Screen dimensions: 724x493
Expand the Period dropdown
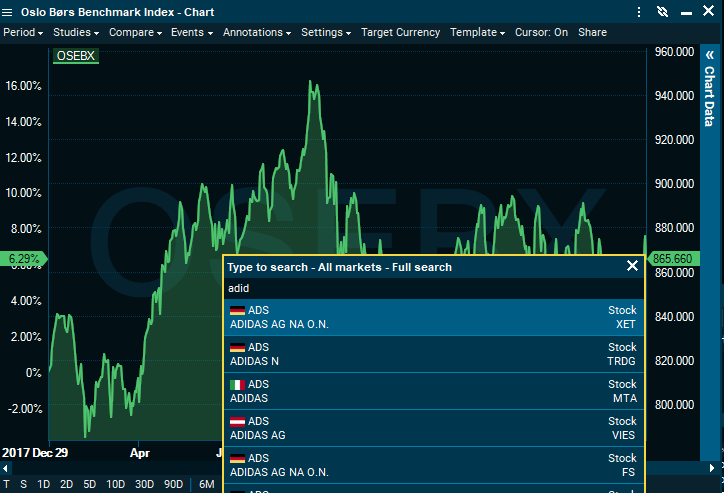[24, 32]
